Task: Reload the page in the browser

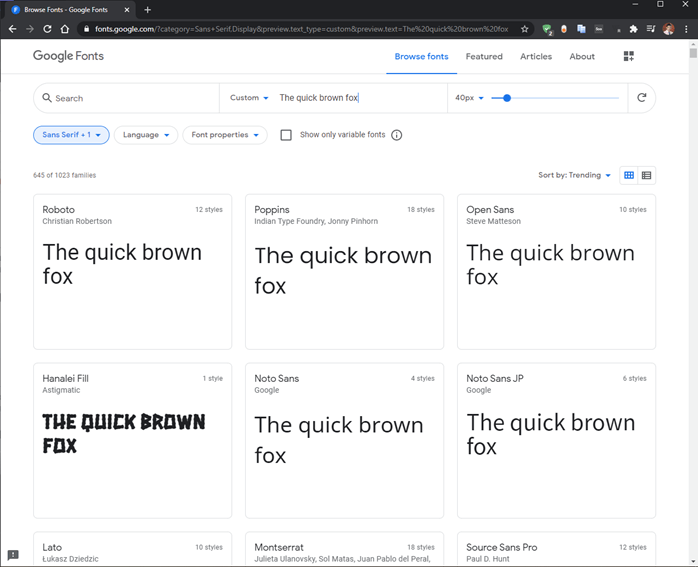Action: [47, 29]
